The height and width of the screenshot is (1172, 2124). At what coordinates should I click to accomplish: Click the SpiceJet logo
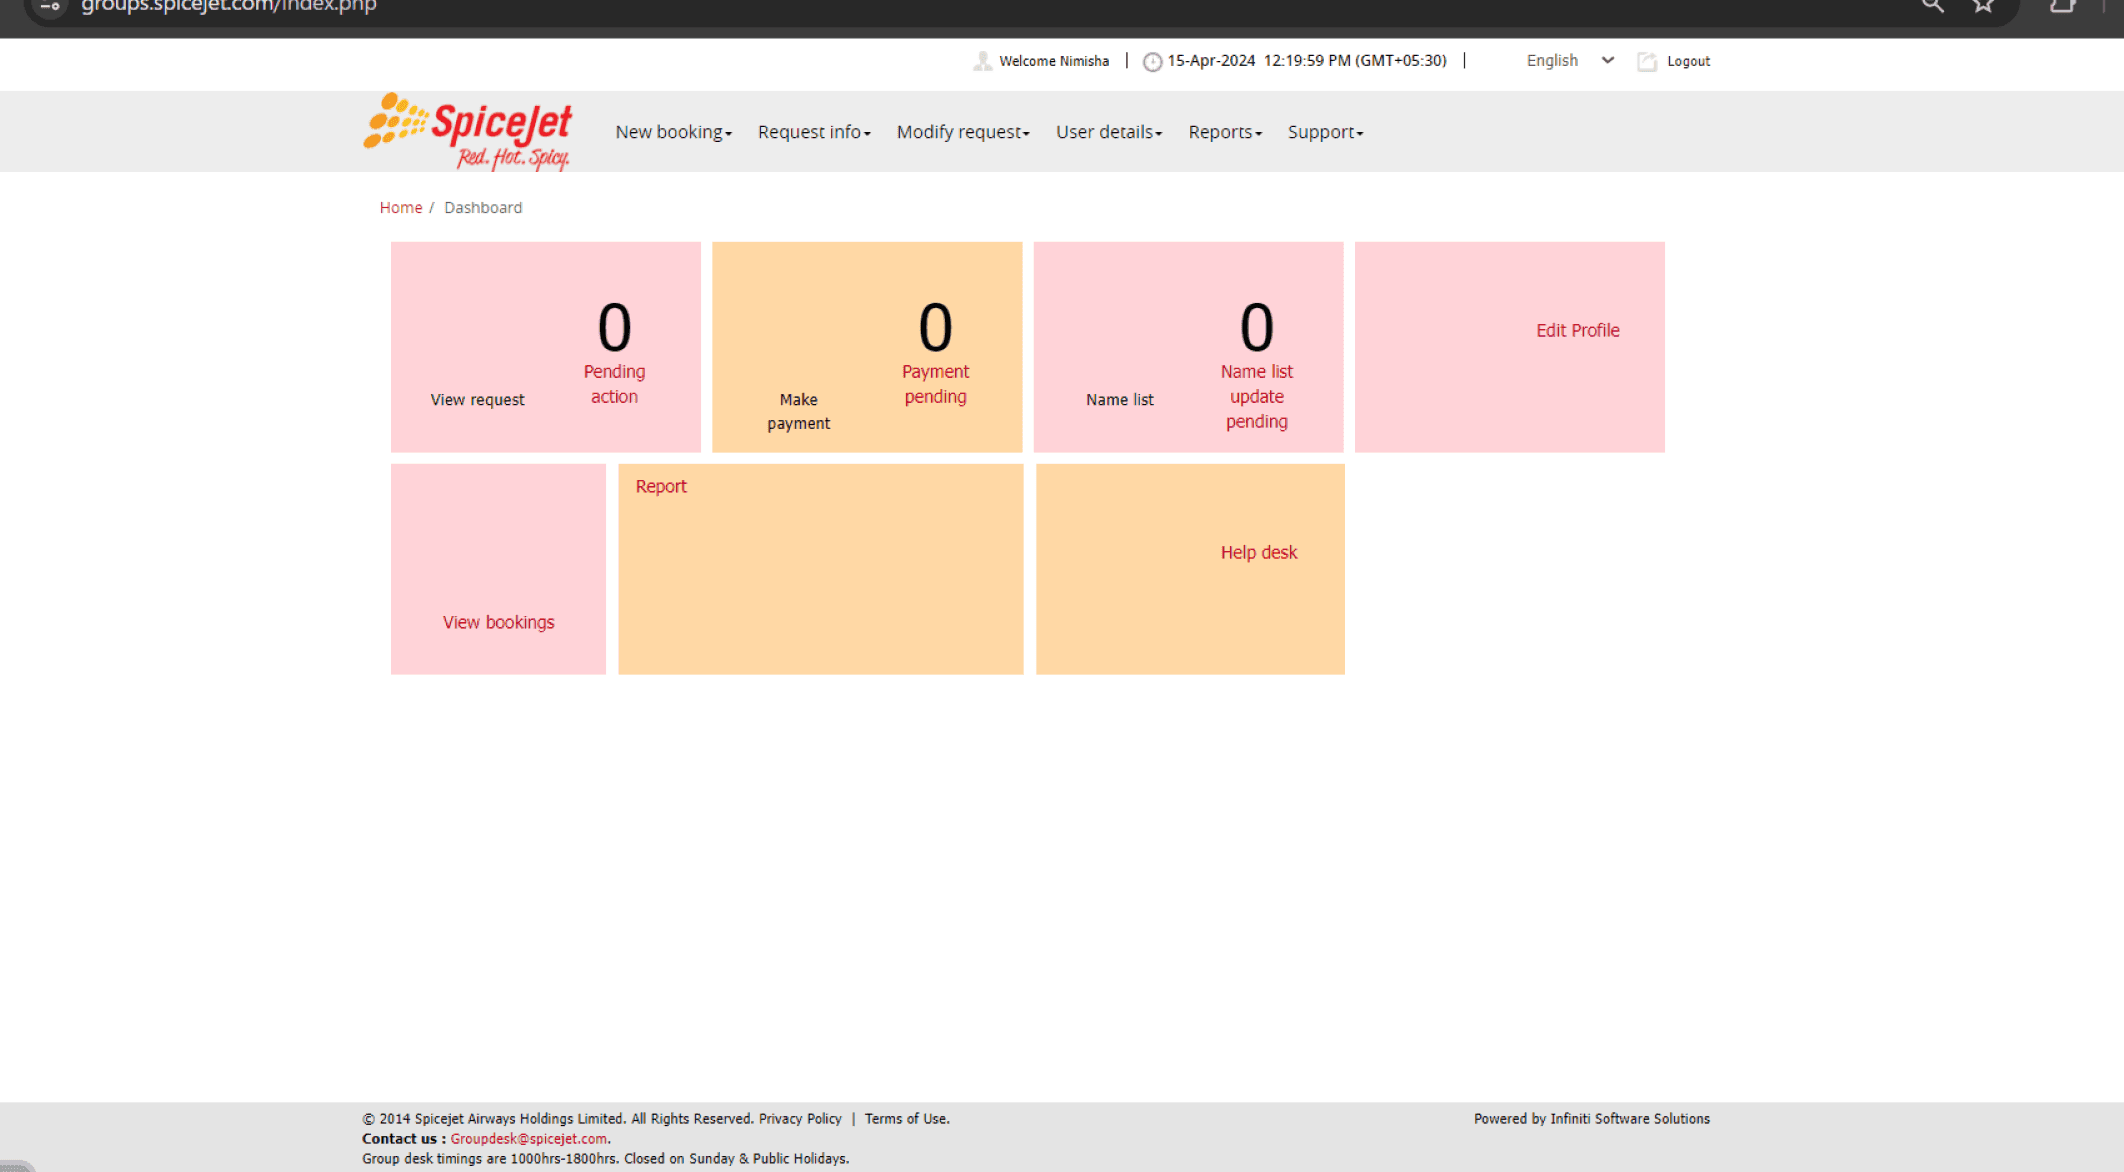click(468, 131)
